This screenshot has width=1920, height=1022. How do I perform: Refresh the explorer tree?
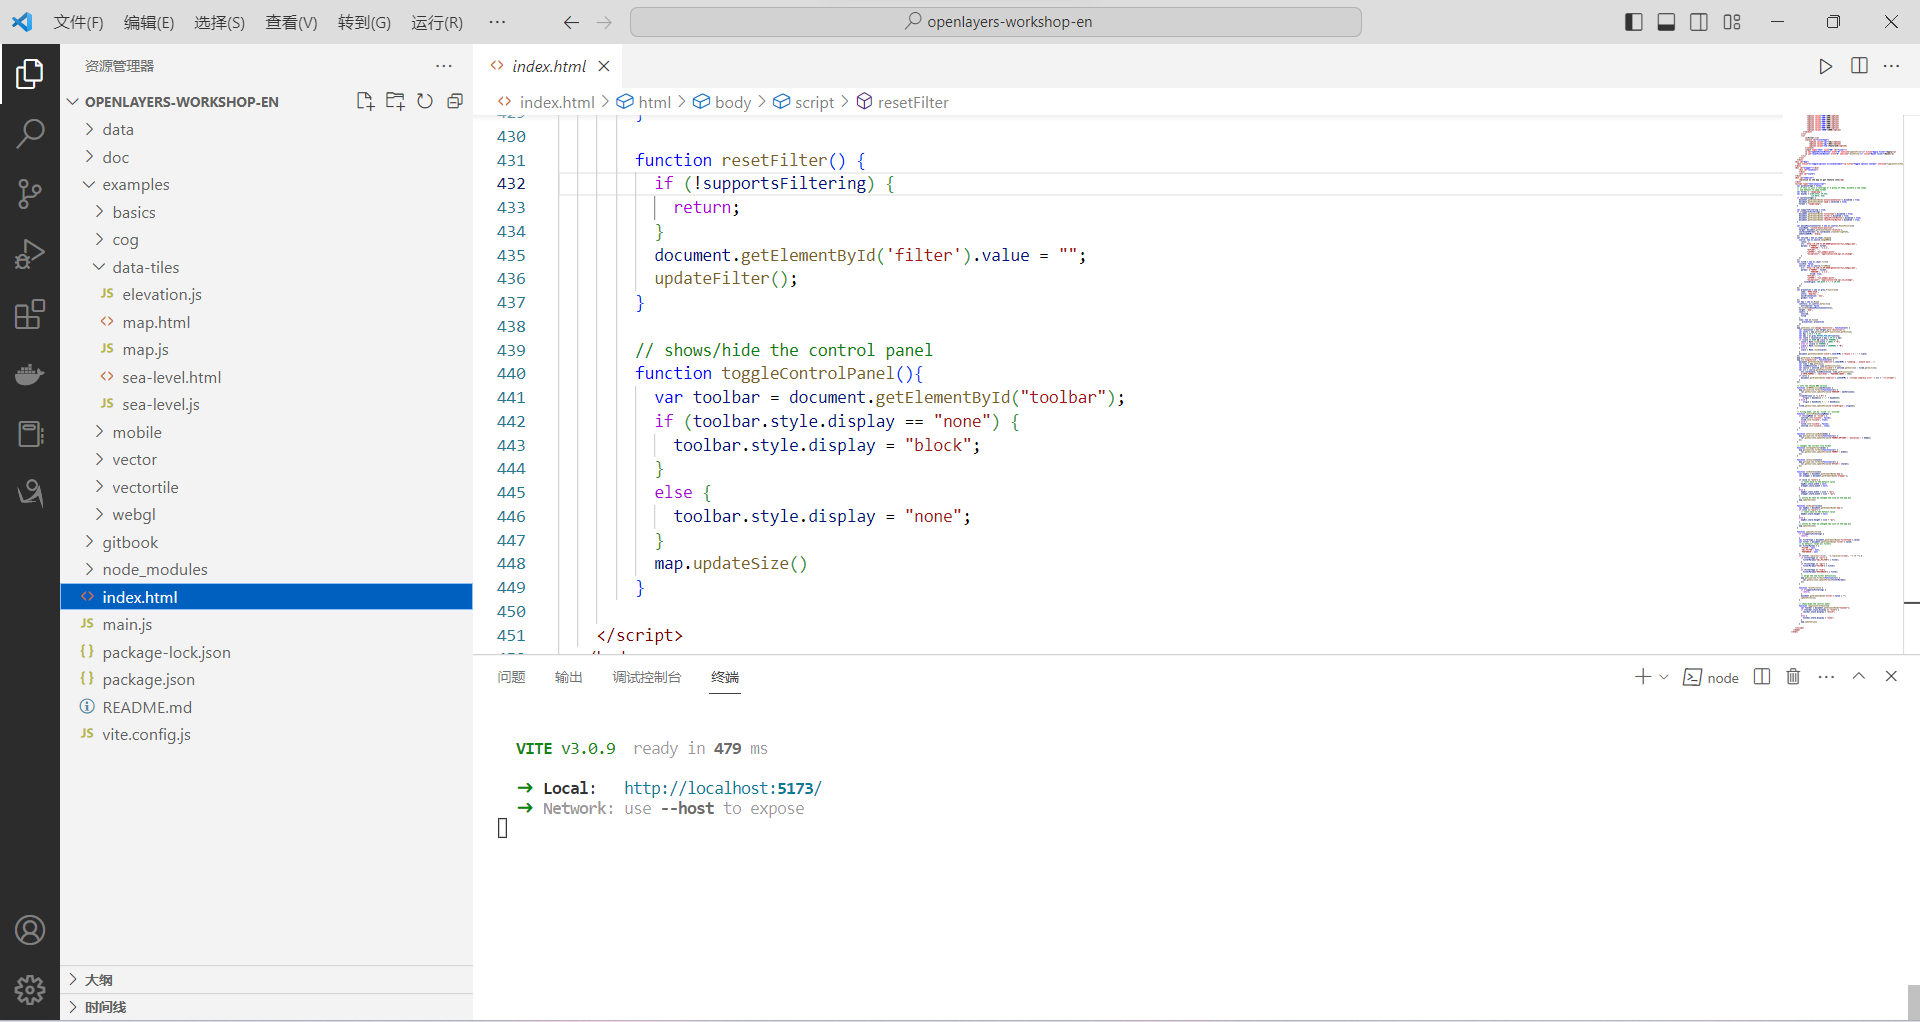coord(425,101)
